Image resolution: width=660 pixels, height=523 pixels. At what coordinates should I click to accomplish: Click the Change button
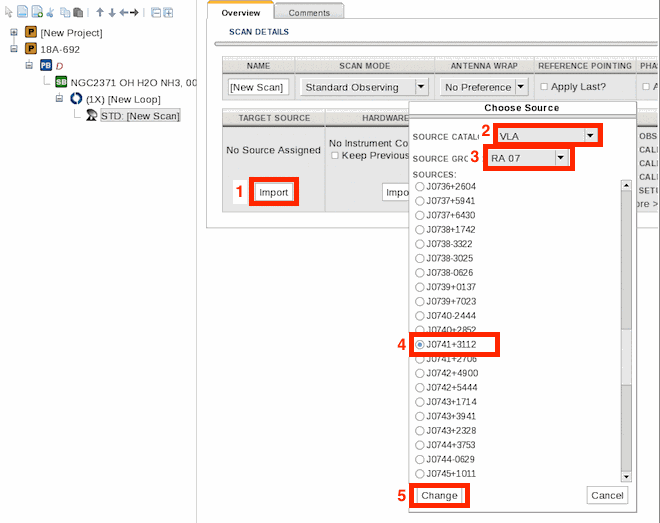tap(439, 495)
